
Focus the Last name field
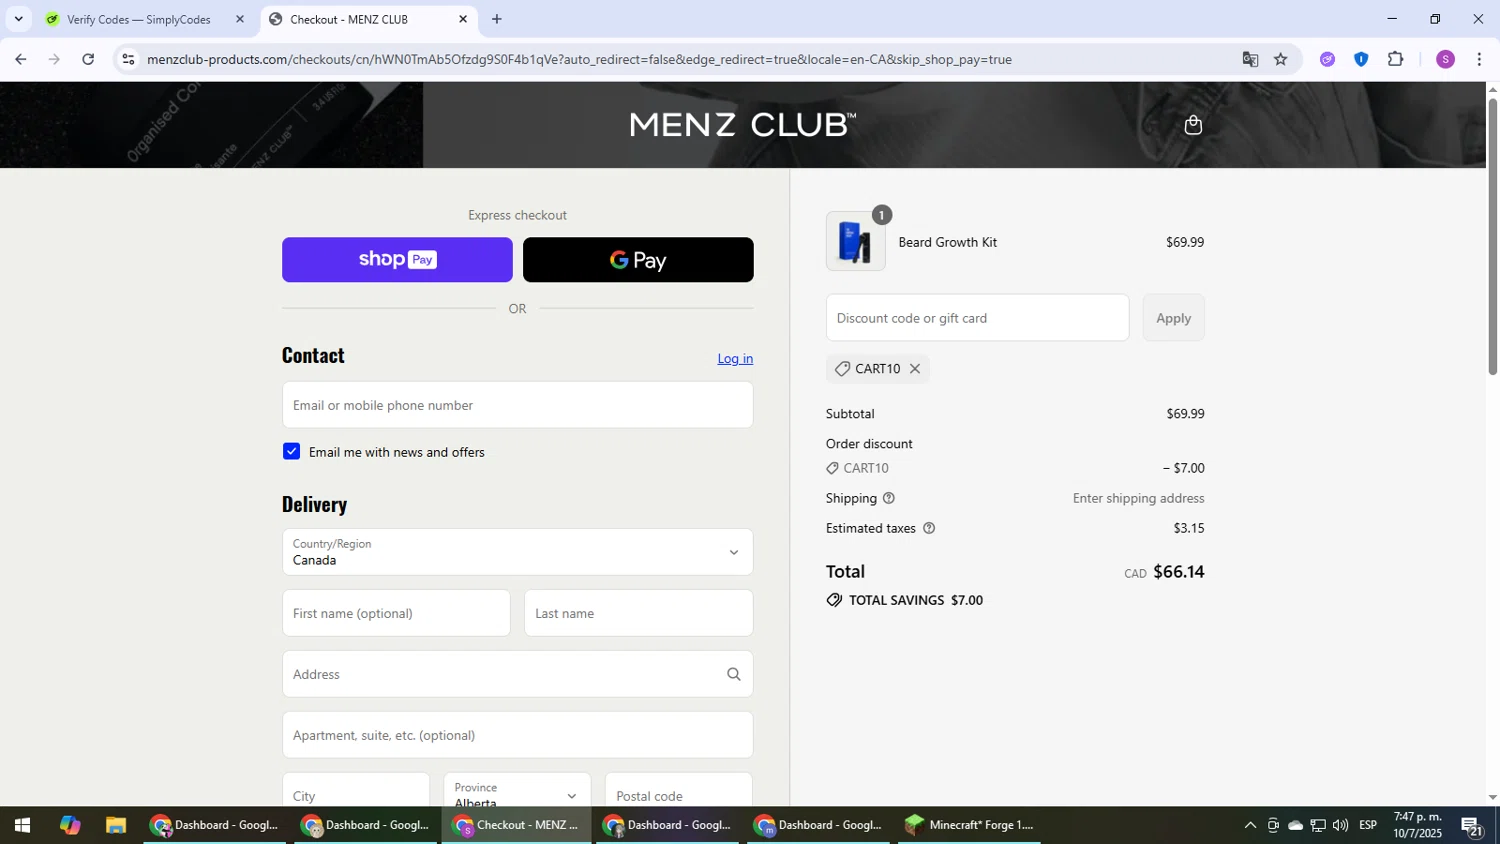638,613
